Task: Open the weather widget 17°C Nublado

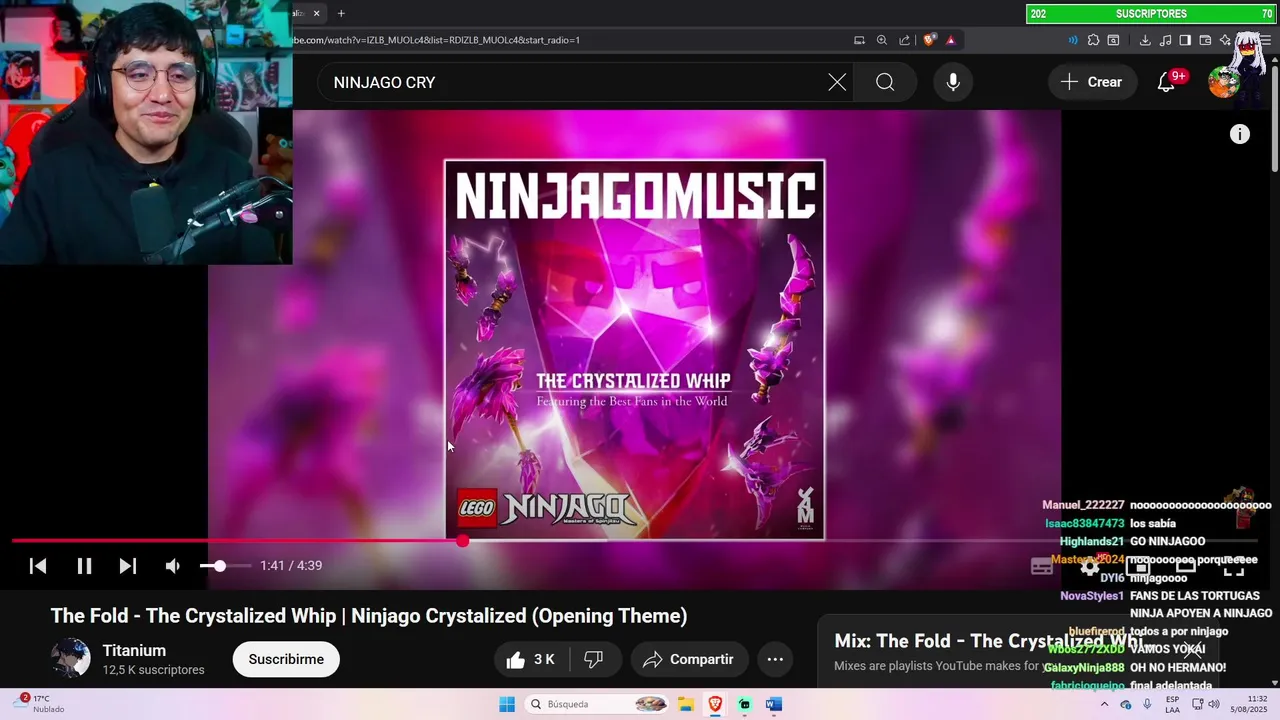Action: click(x=40, y=704)
